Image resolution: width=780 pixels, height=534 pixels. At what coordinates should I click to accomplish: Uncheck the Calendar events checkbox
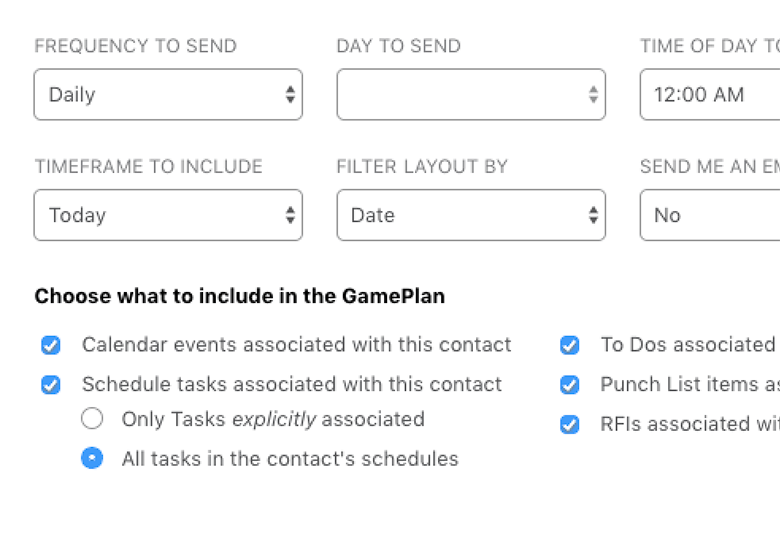pos(51,346)
